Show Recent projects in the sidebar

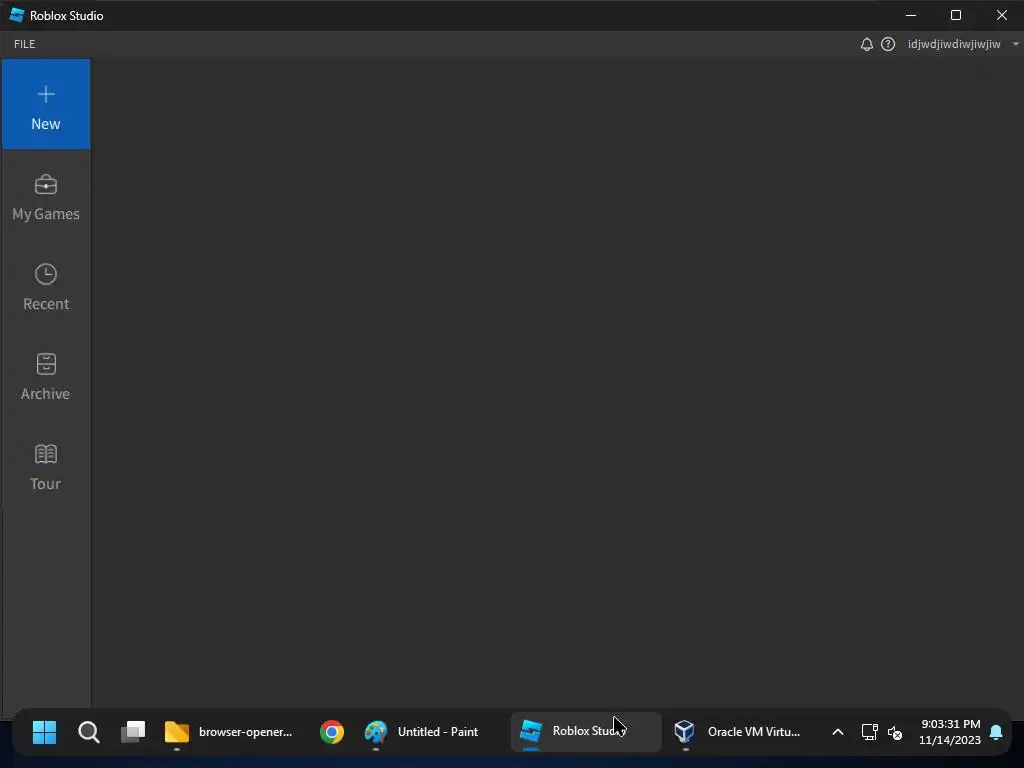click(46, 287)
